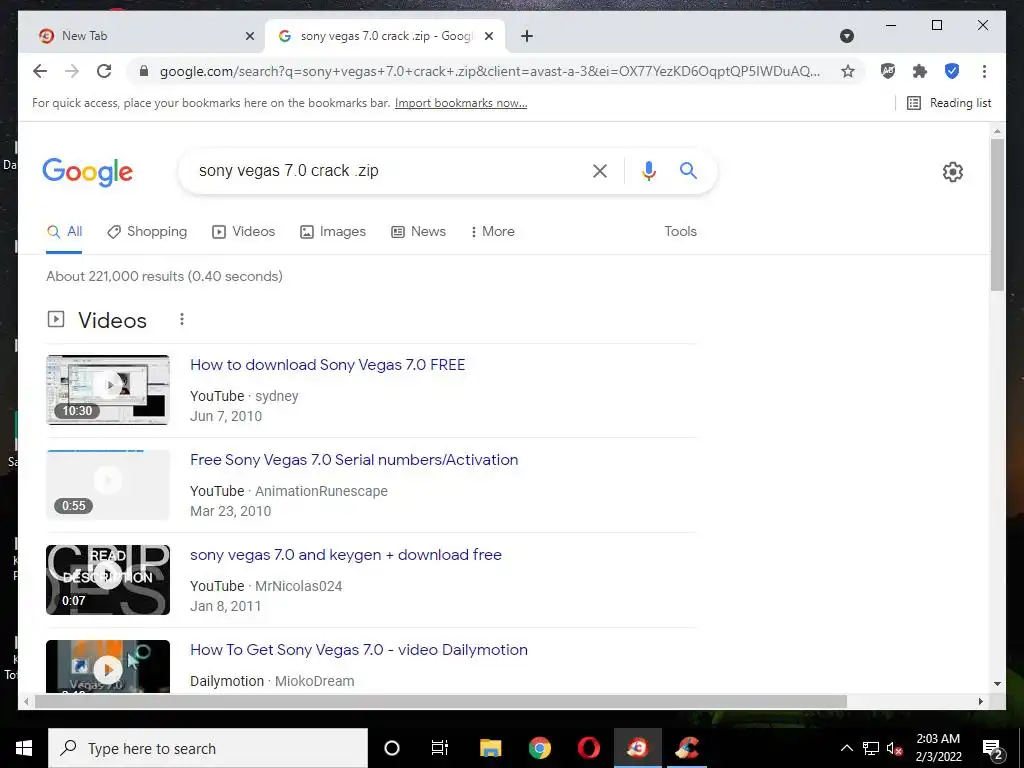Start voice search with the microphone

(648, 171)
